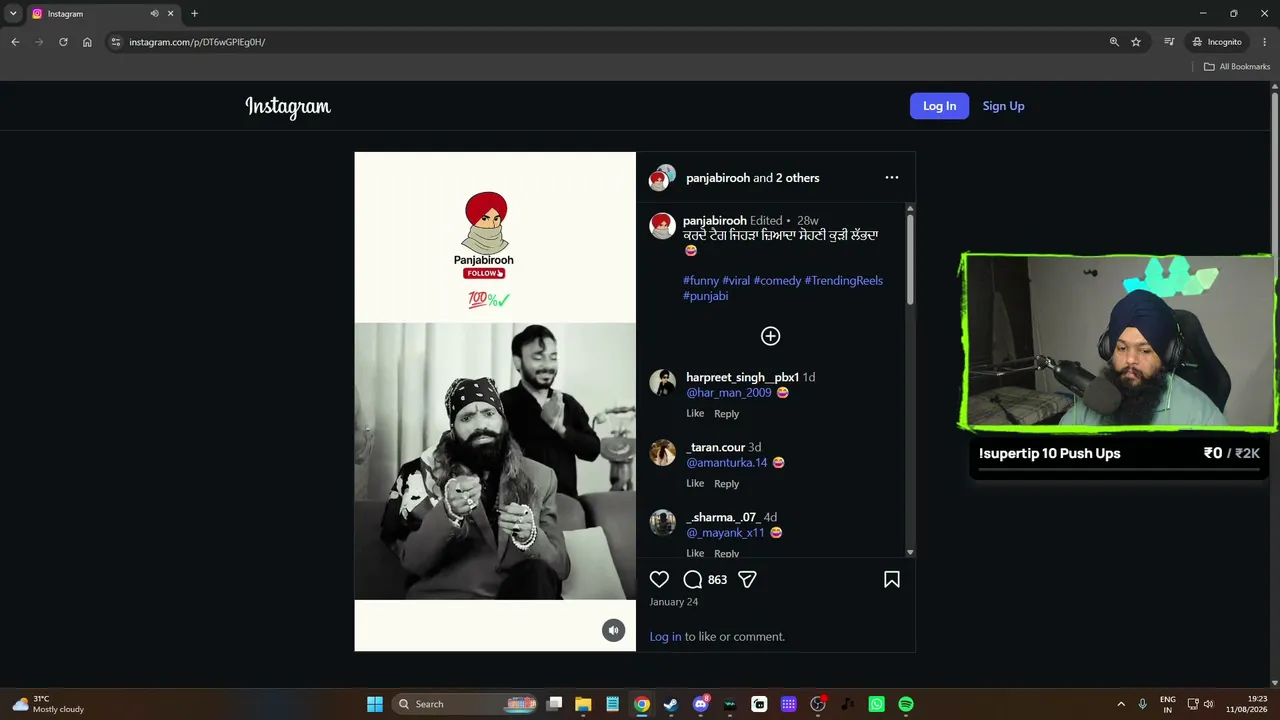Image resolution: width=1280 pixels, height=720 pixels.
Task: Open the taskbar volume control
Action: point(1209,704)
